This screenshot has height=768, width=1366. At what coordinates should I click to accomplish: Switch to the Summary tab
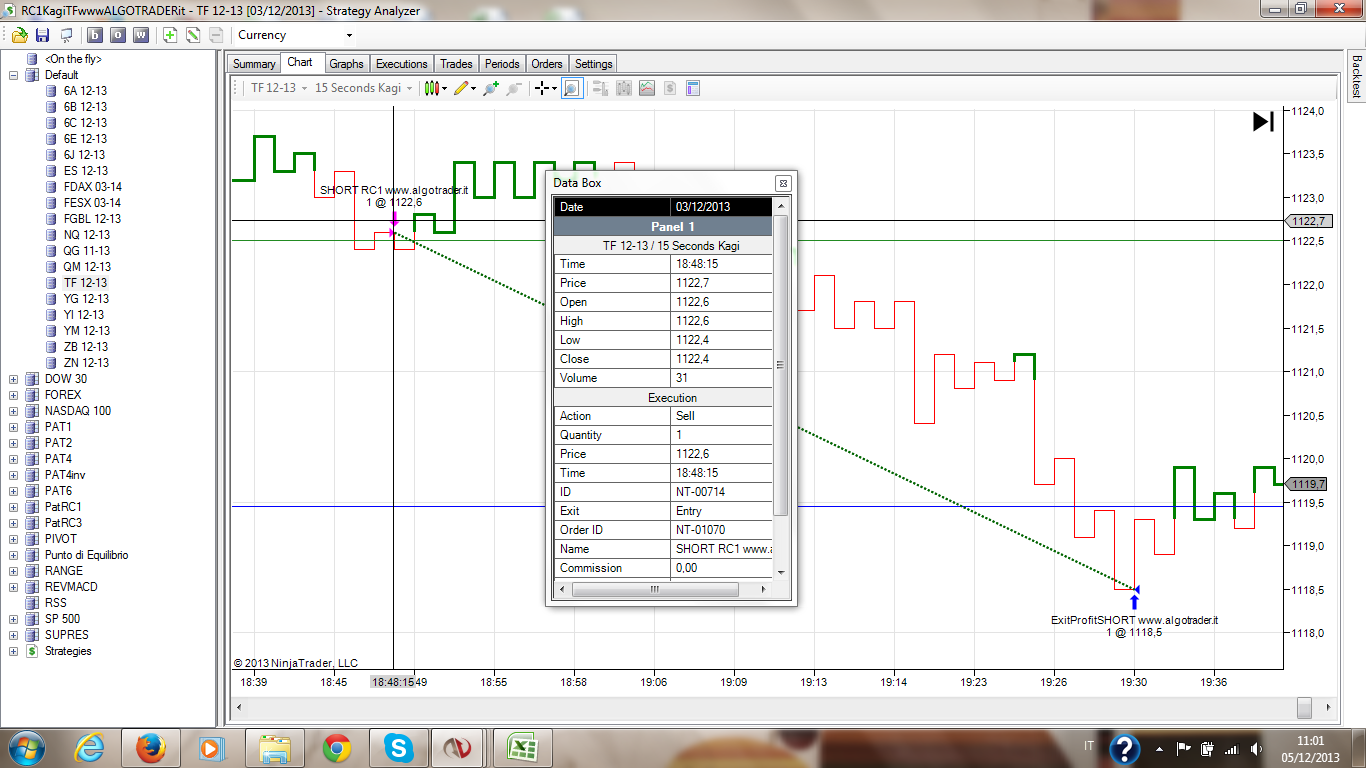[x=254, y=64]
